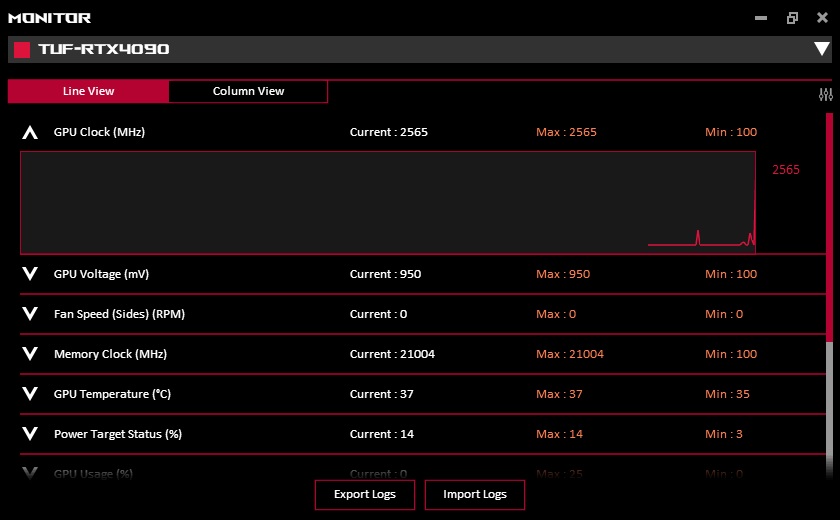This screenshot has width=840, height=520.
Task: Click the 2565 graph axis value
Action: 786,170
